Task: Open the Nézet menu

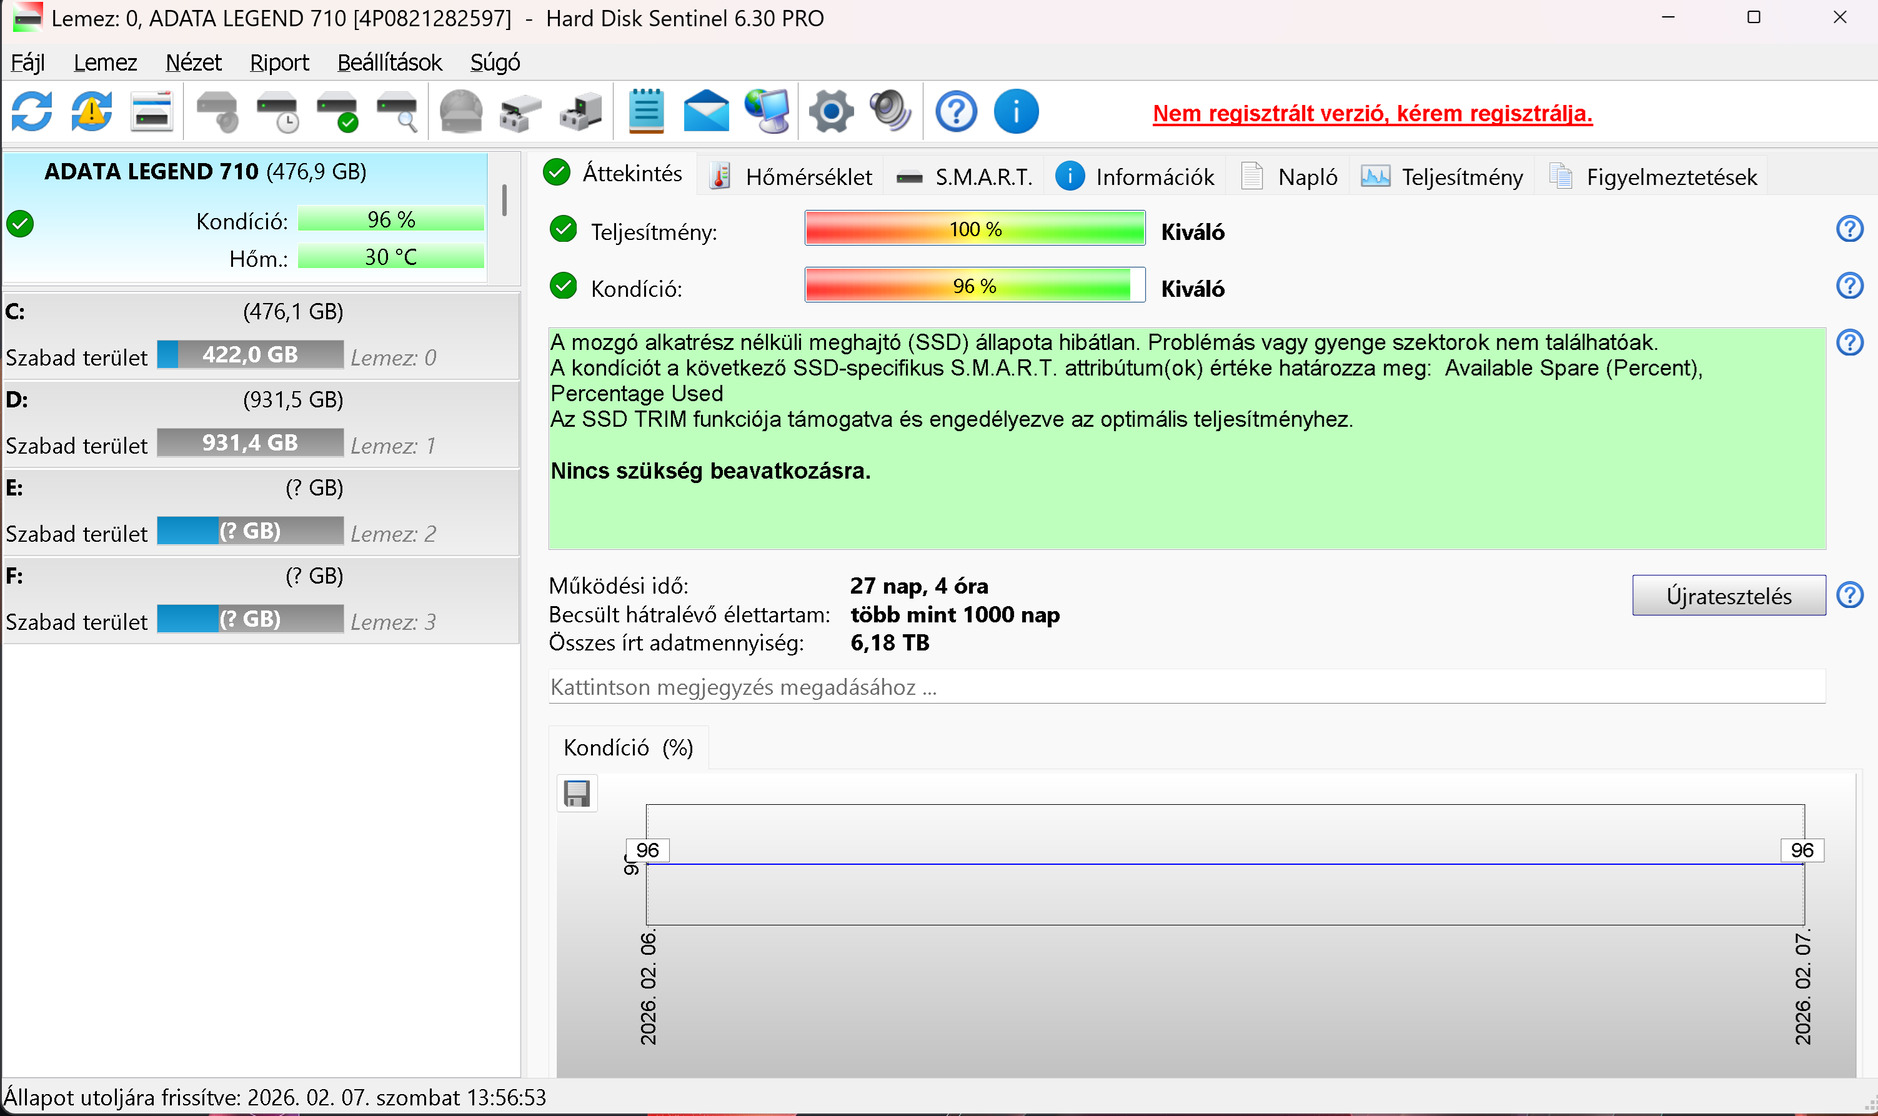Action: tap(194, 62)
